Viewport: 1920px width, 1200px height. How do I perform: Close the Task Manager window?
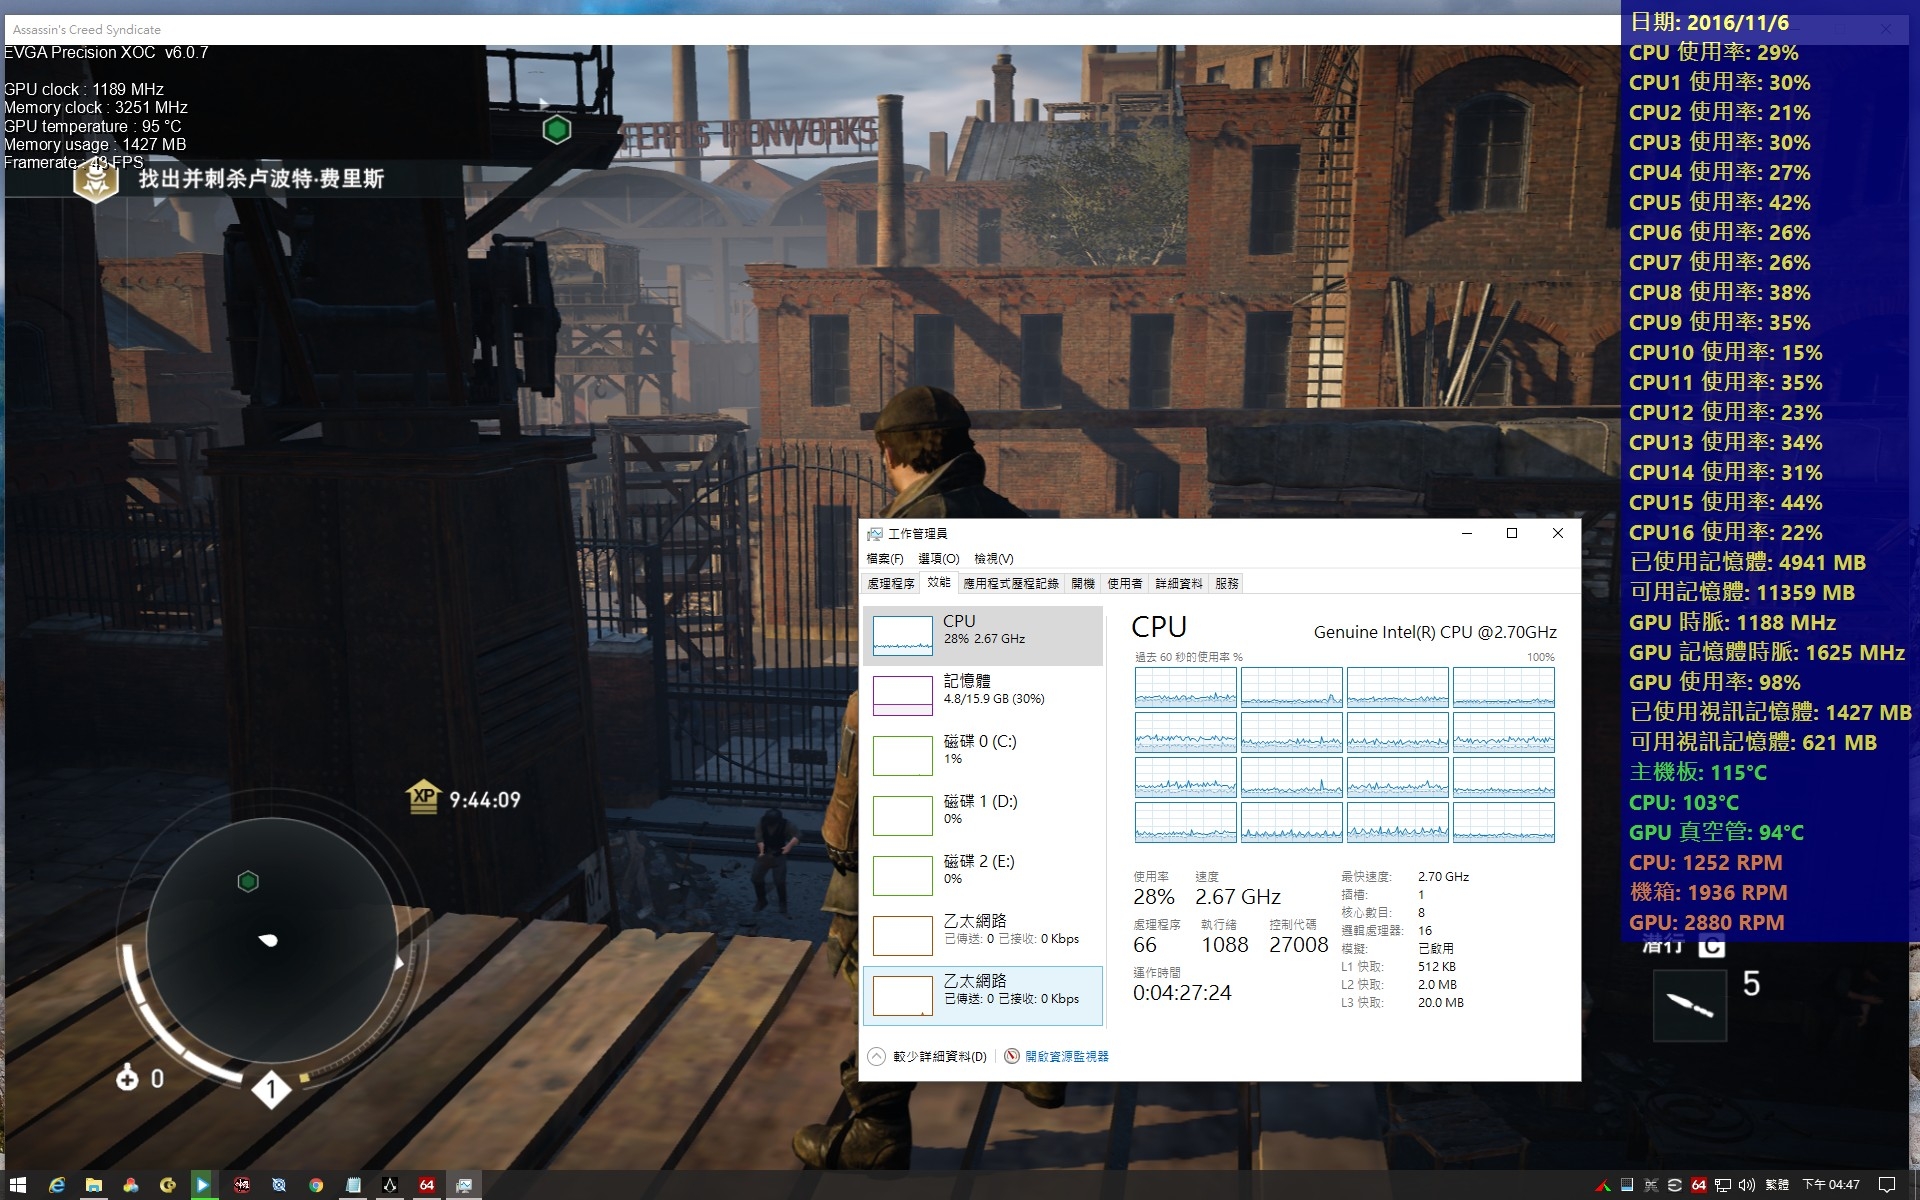pos(1557,534)
